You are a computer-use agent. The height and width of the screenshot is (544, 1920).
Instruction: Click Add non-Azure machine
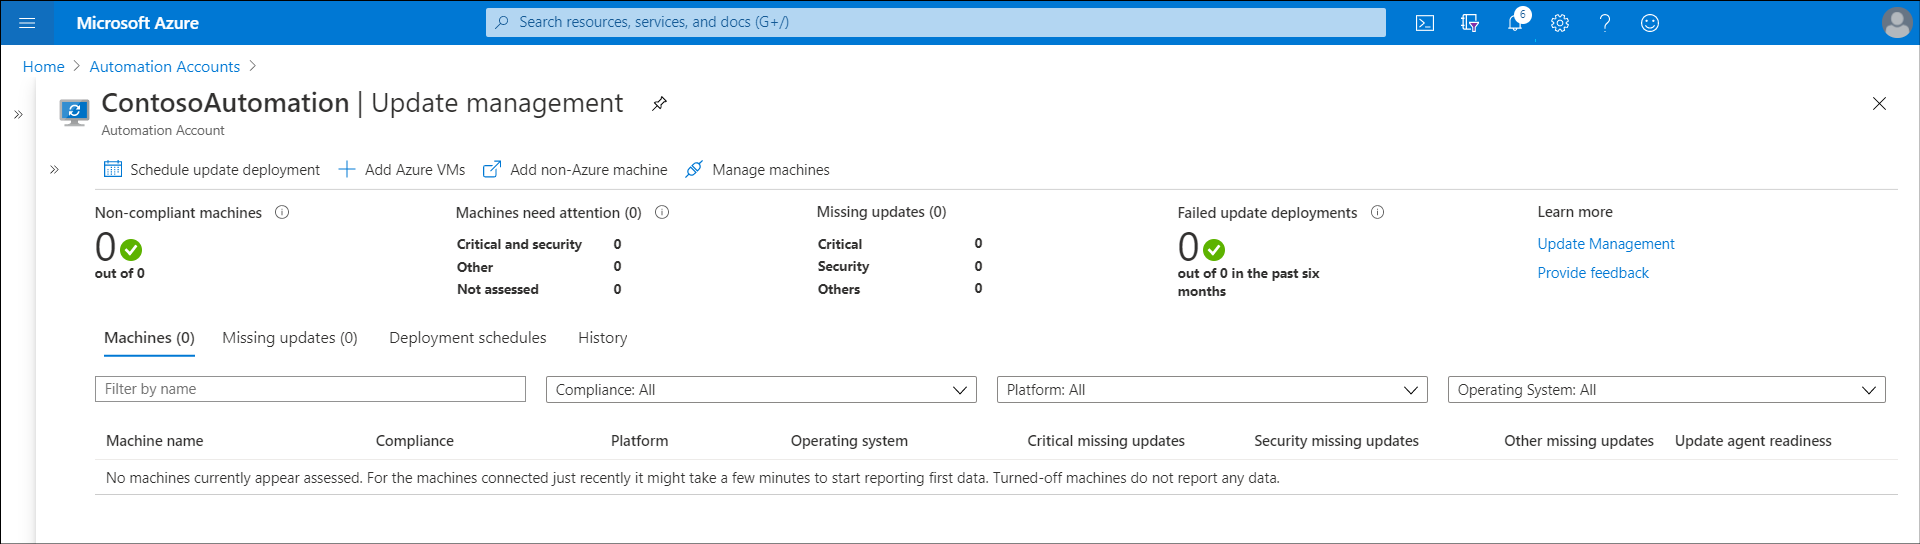(x=575, y=170)
